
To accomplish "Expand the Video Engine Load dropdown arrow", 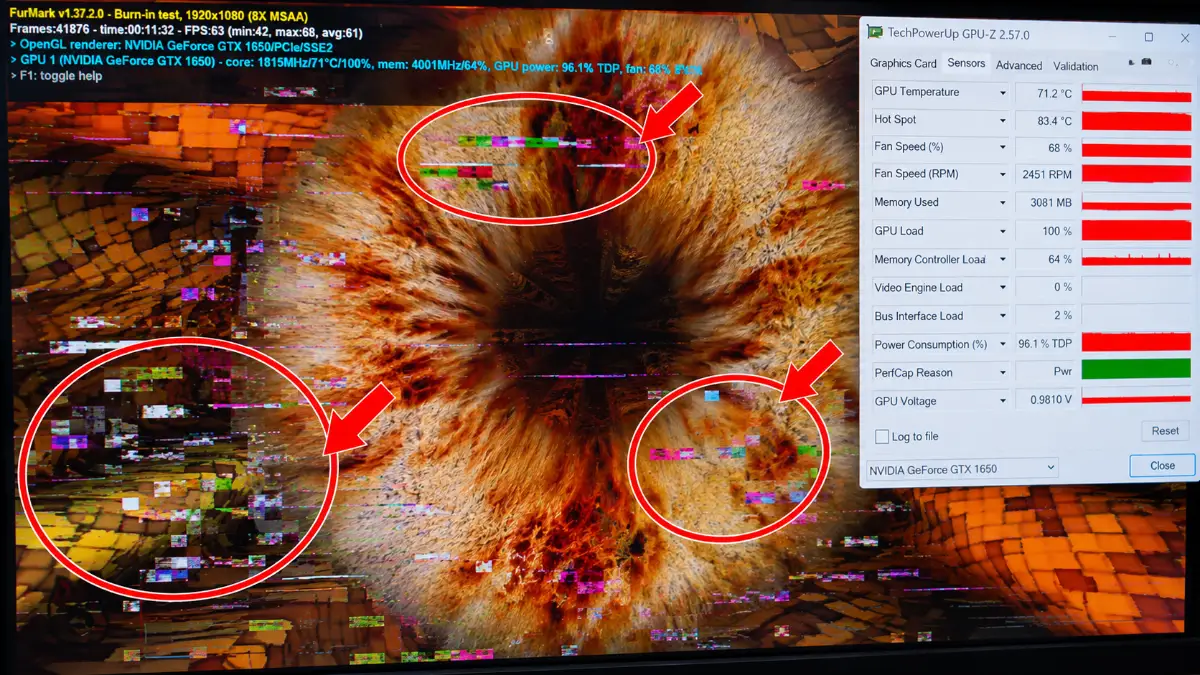I will click(x=1003, y=288).
